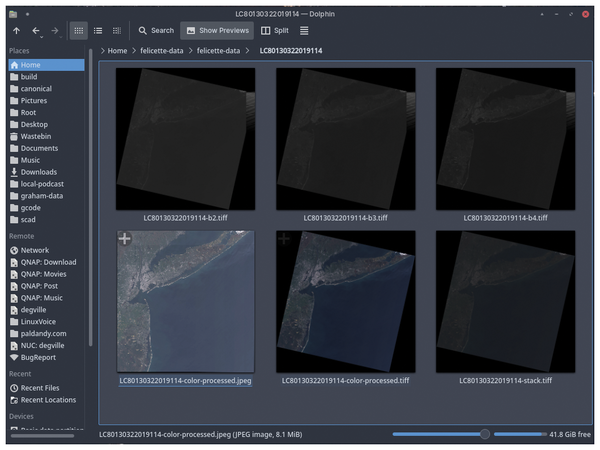Open the canonical folder in Places

(x=46, y=89)
